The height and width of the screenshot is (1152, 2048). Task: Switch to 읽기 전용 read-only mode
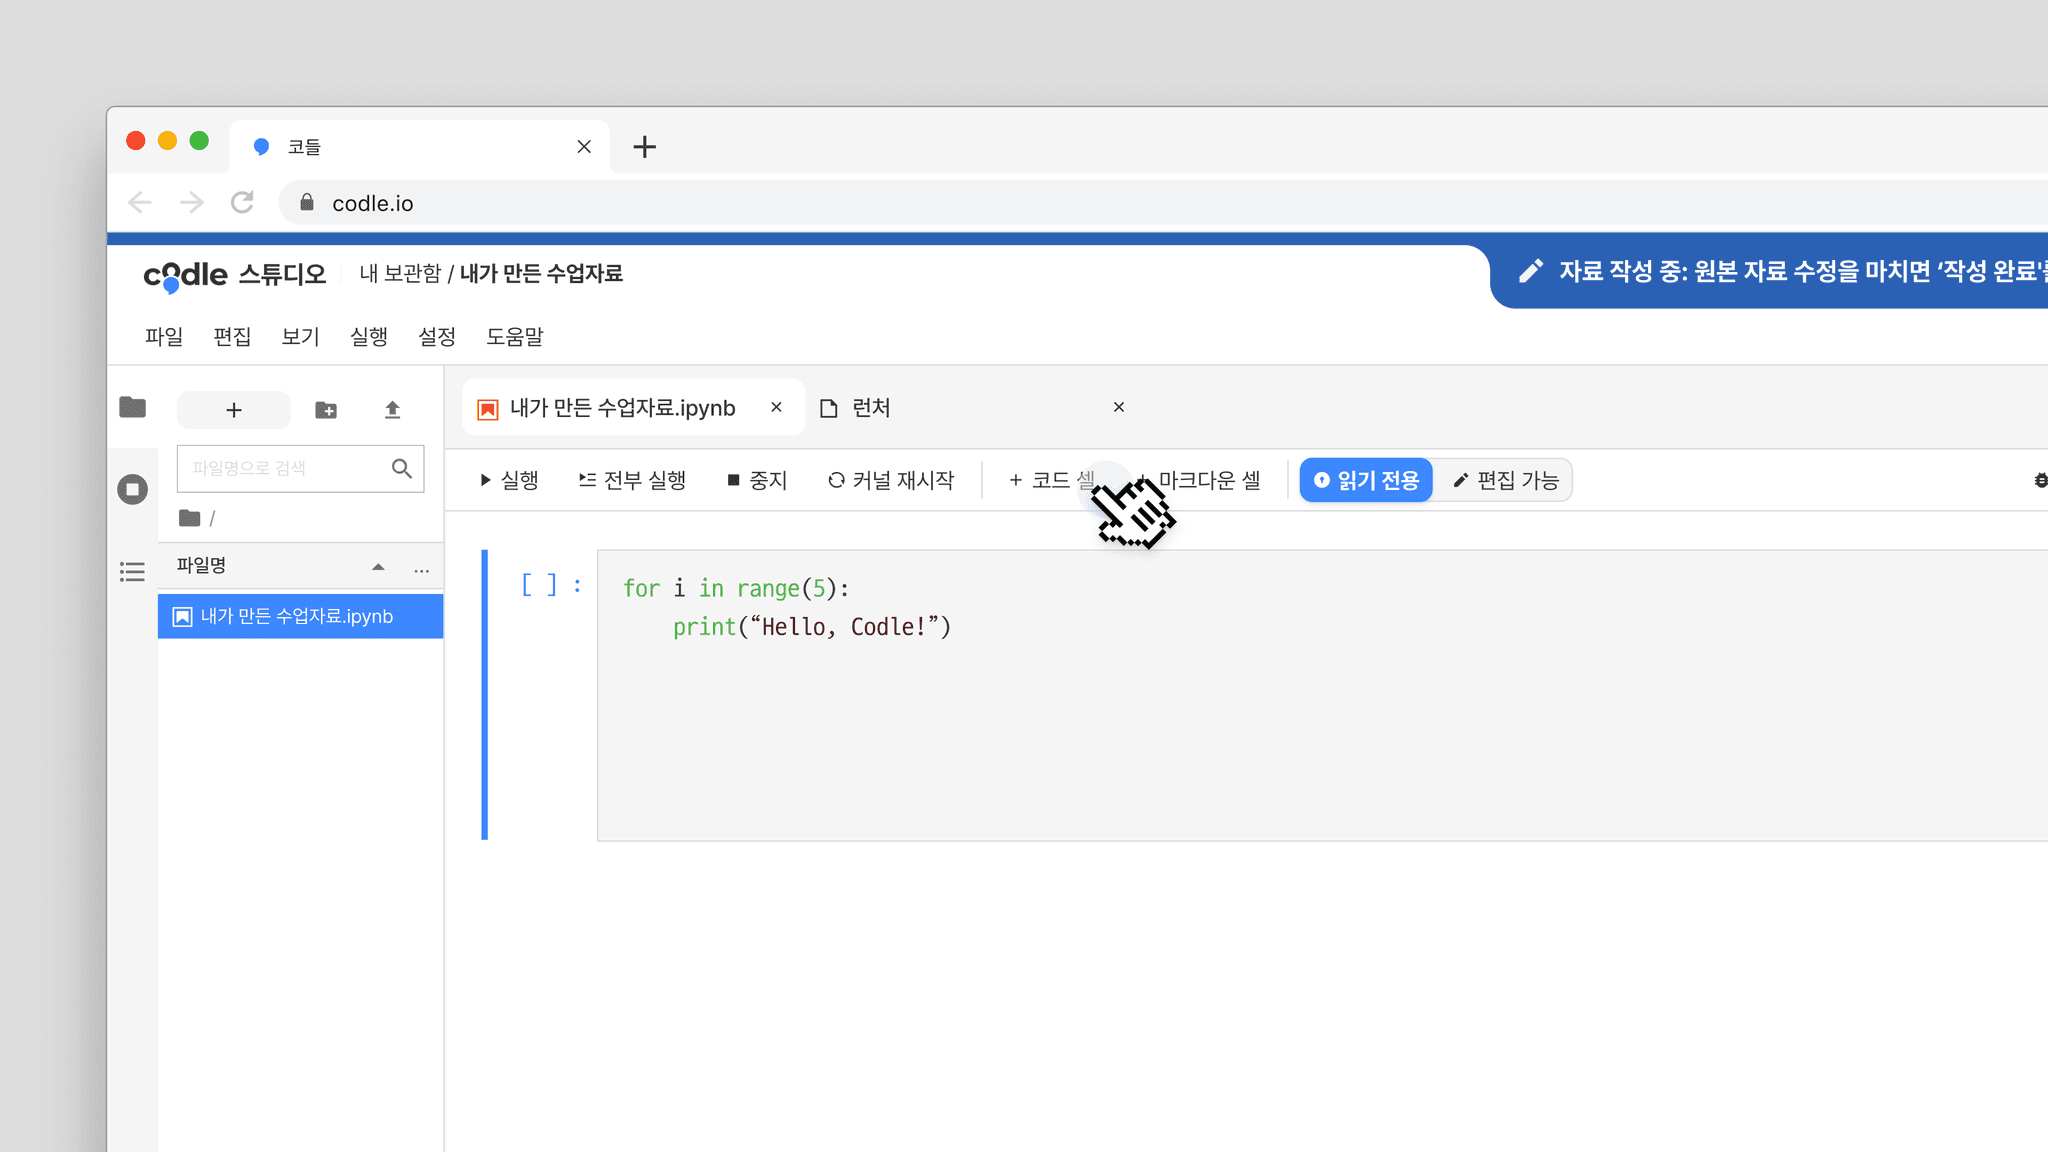pos(1366,481)
